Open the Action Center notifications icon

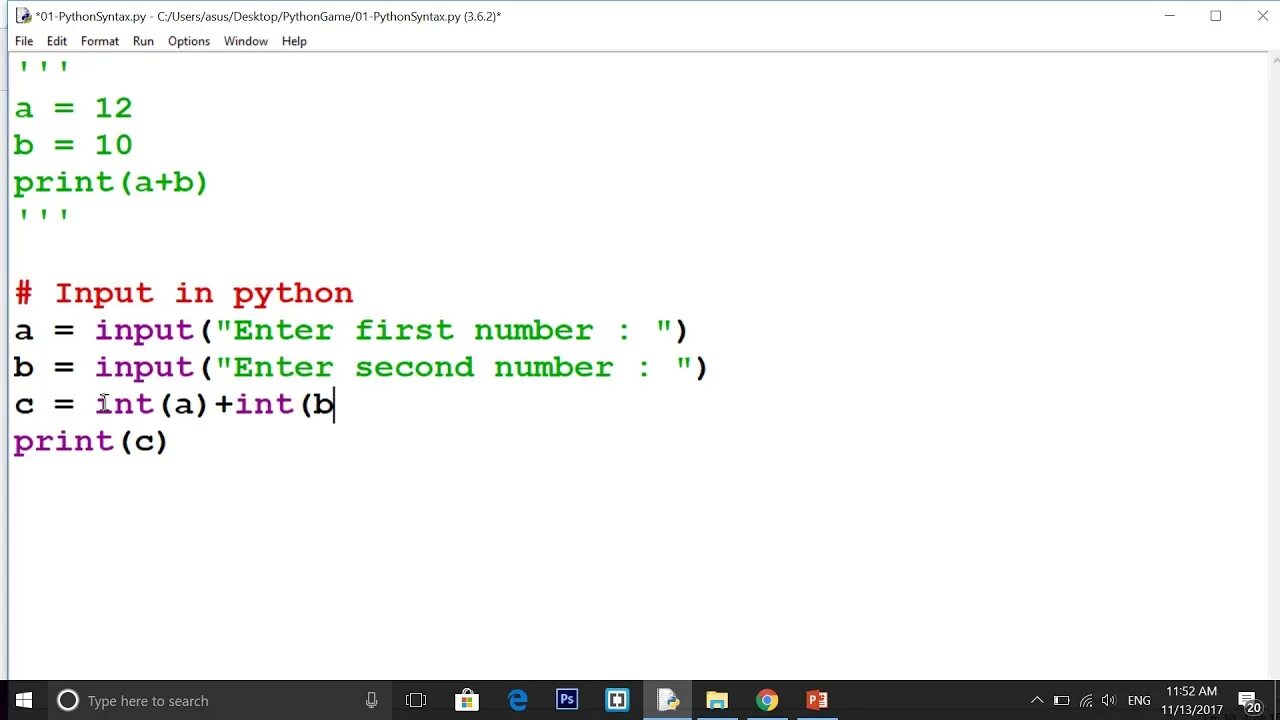[1249, 702]
